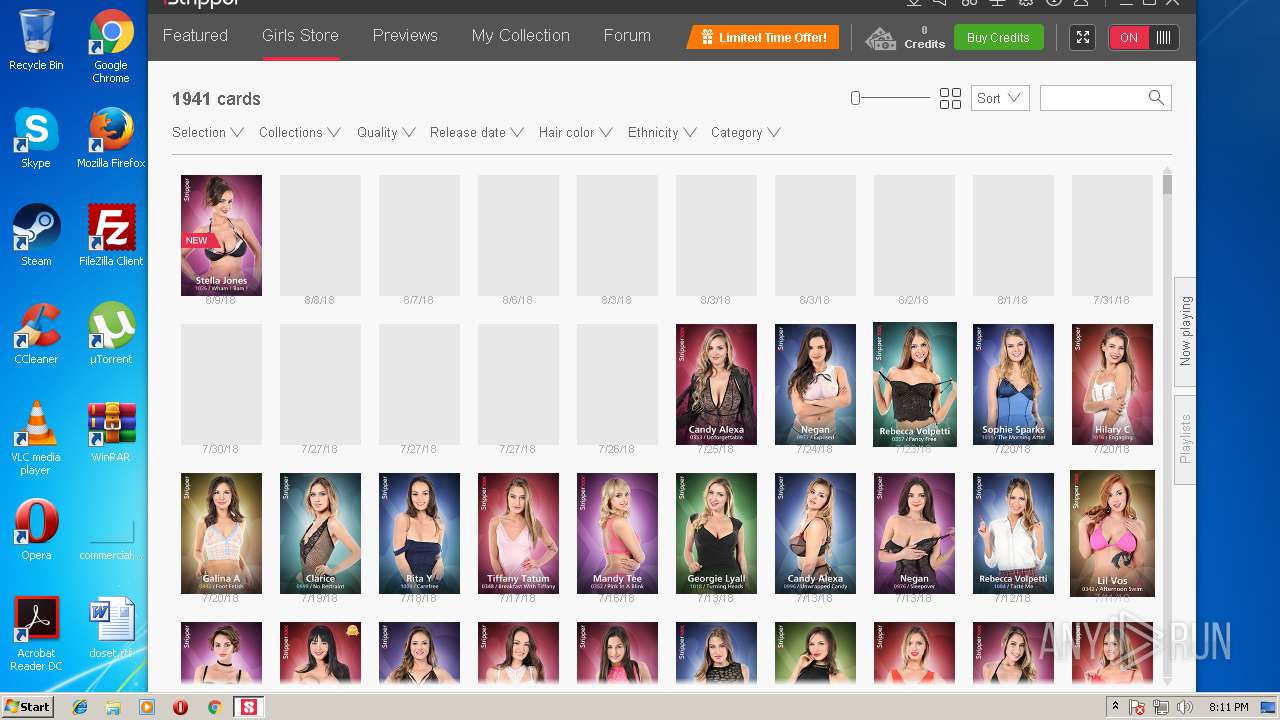
Task: Click the magnifier search icon
Action: (1156, 97)
